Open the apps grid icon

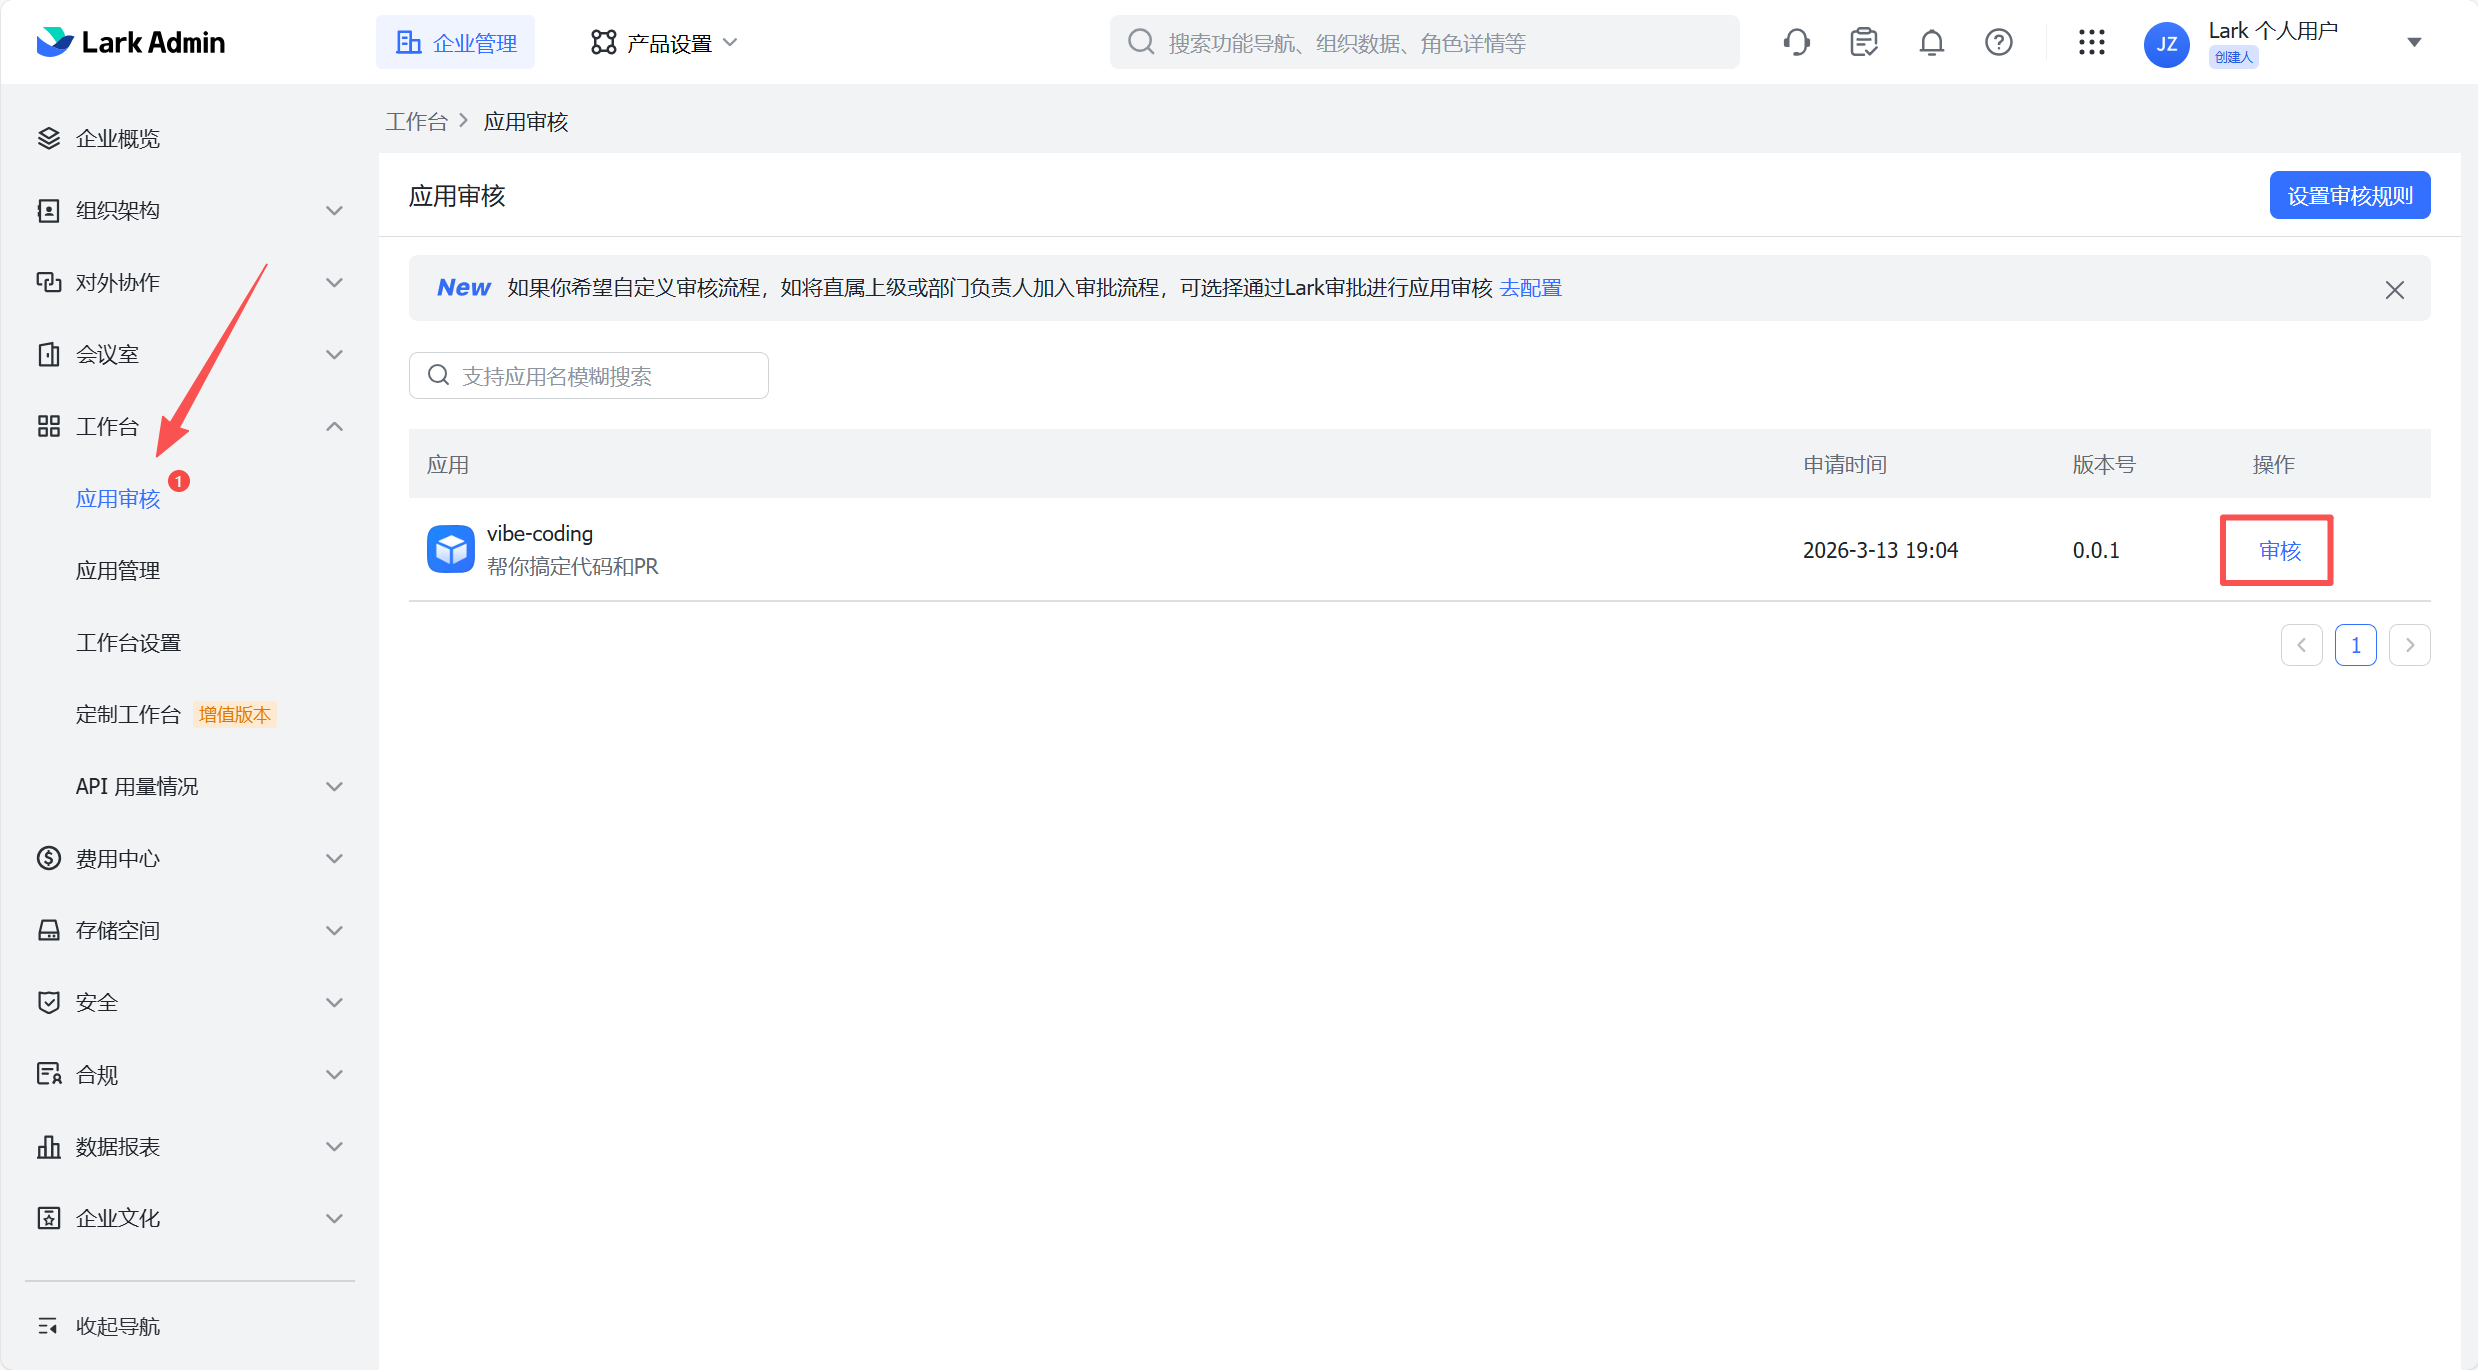[x=2092, y=42]
